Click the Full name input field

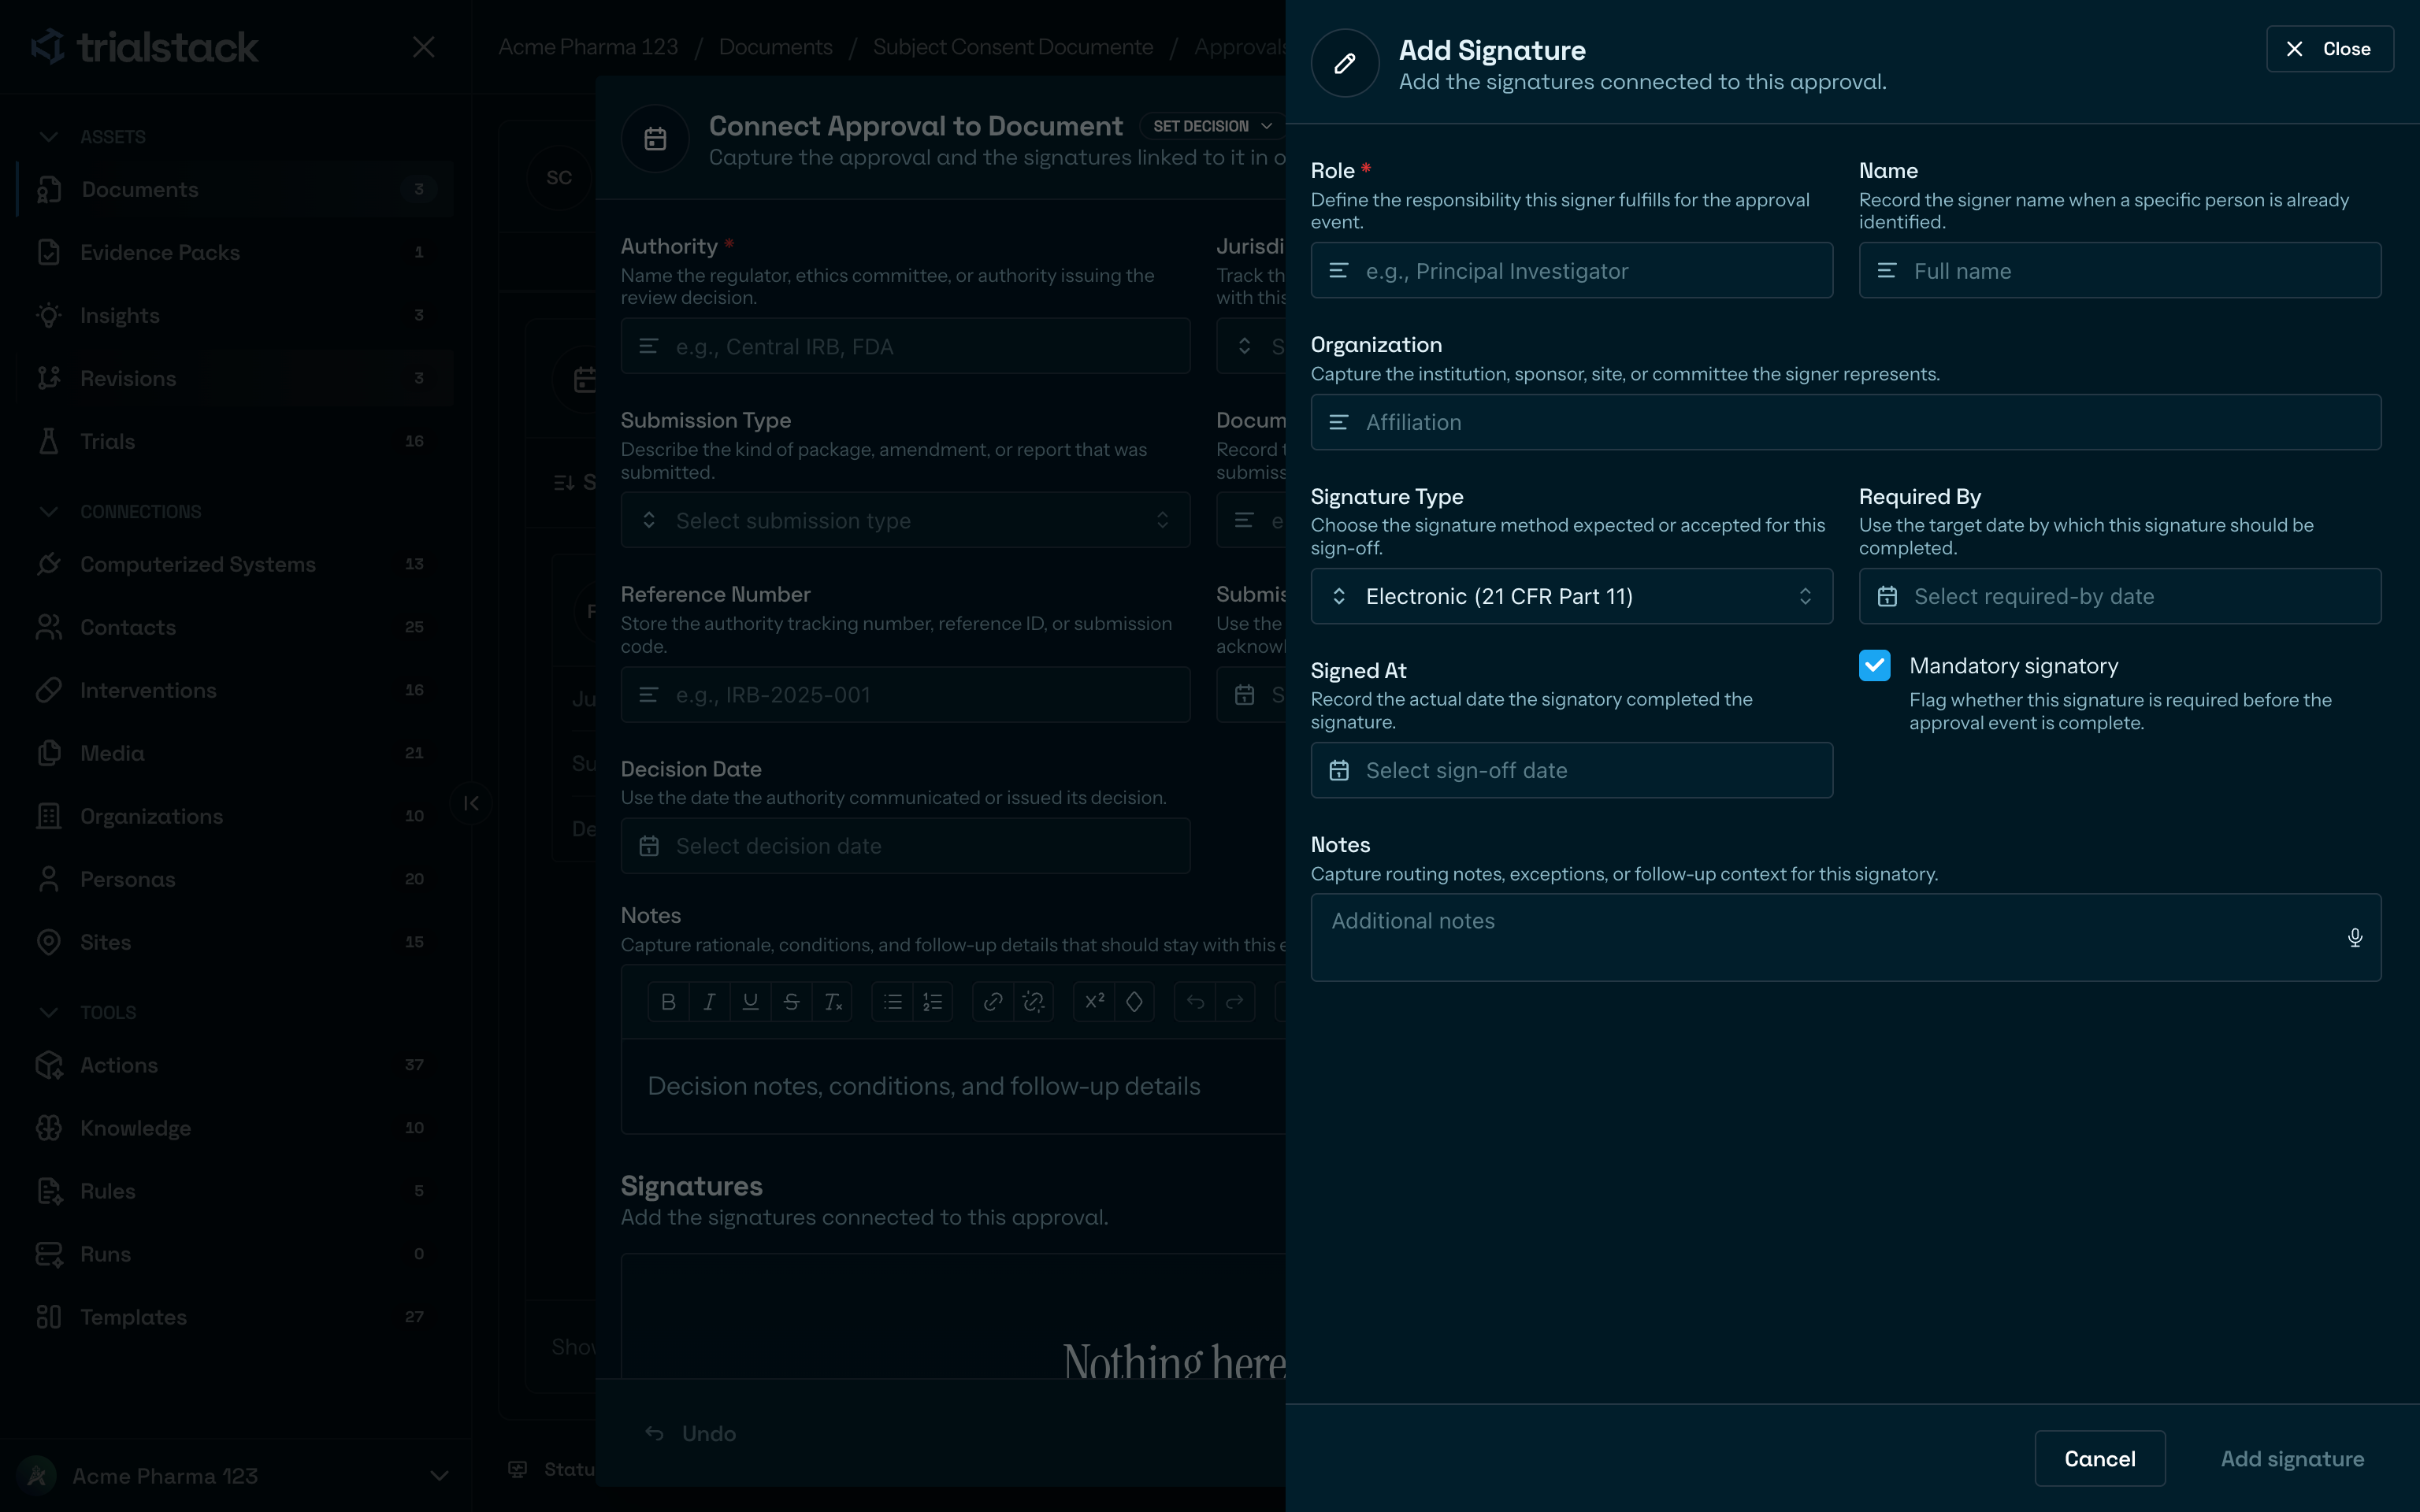[x=2119, y=271]
